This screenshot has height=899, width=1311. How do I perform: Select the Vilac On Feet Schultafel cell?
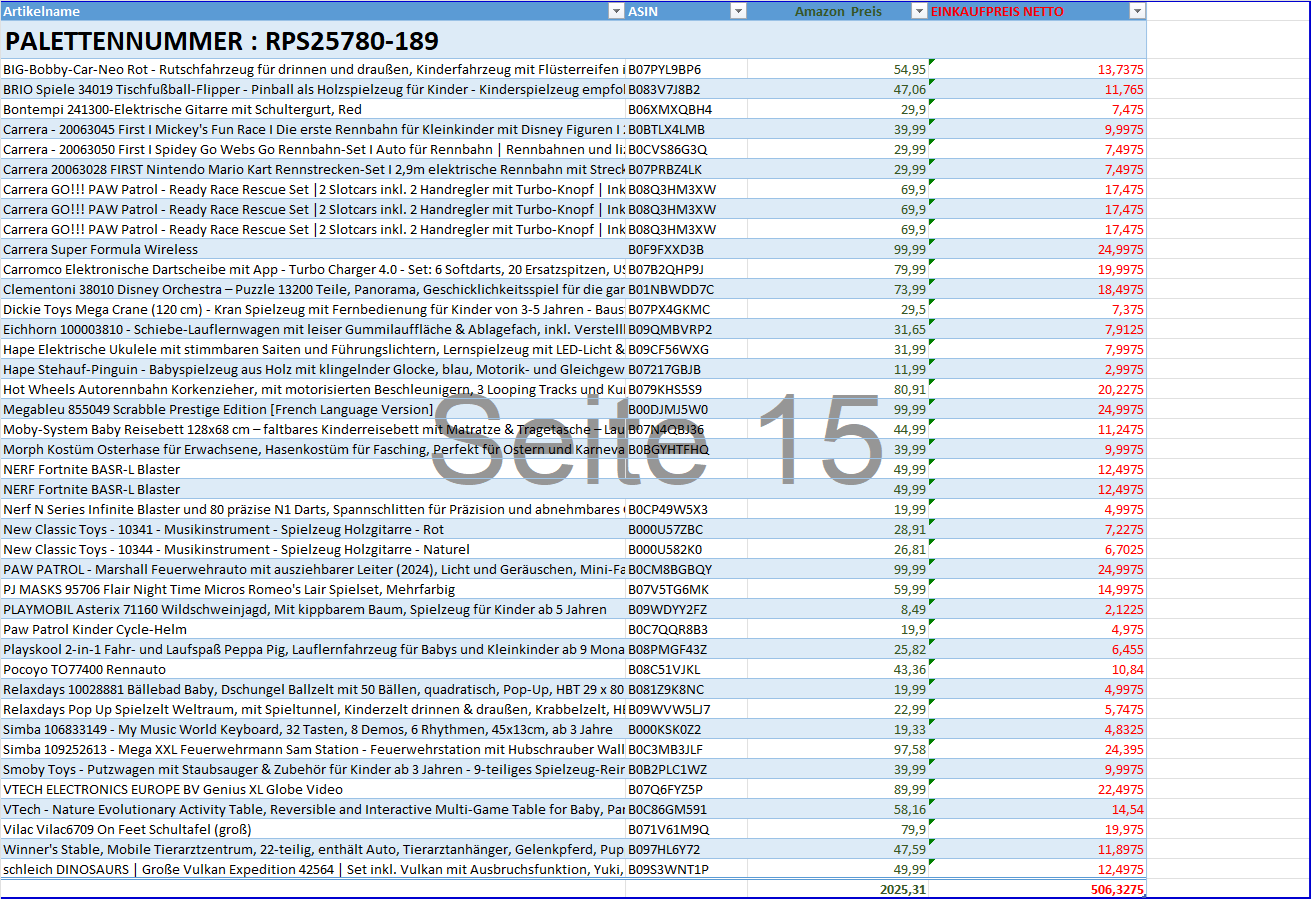point(127,829)
